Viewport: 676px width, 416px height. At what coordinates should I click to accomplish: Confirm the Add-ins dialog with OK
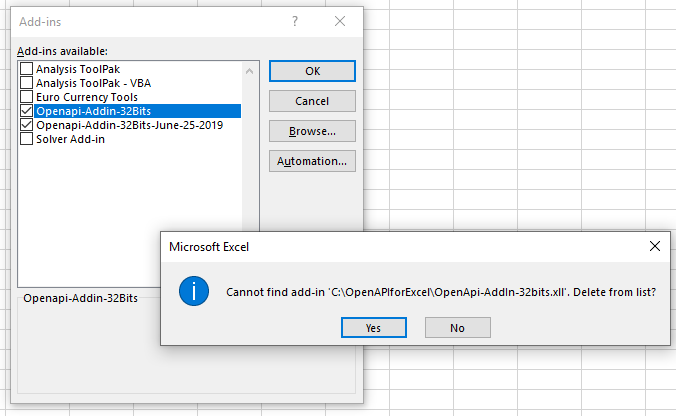(312, 71)
